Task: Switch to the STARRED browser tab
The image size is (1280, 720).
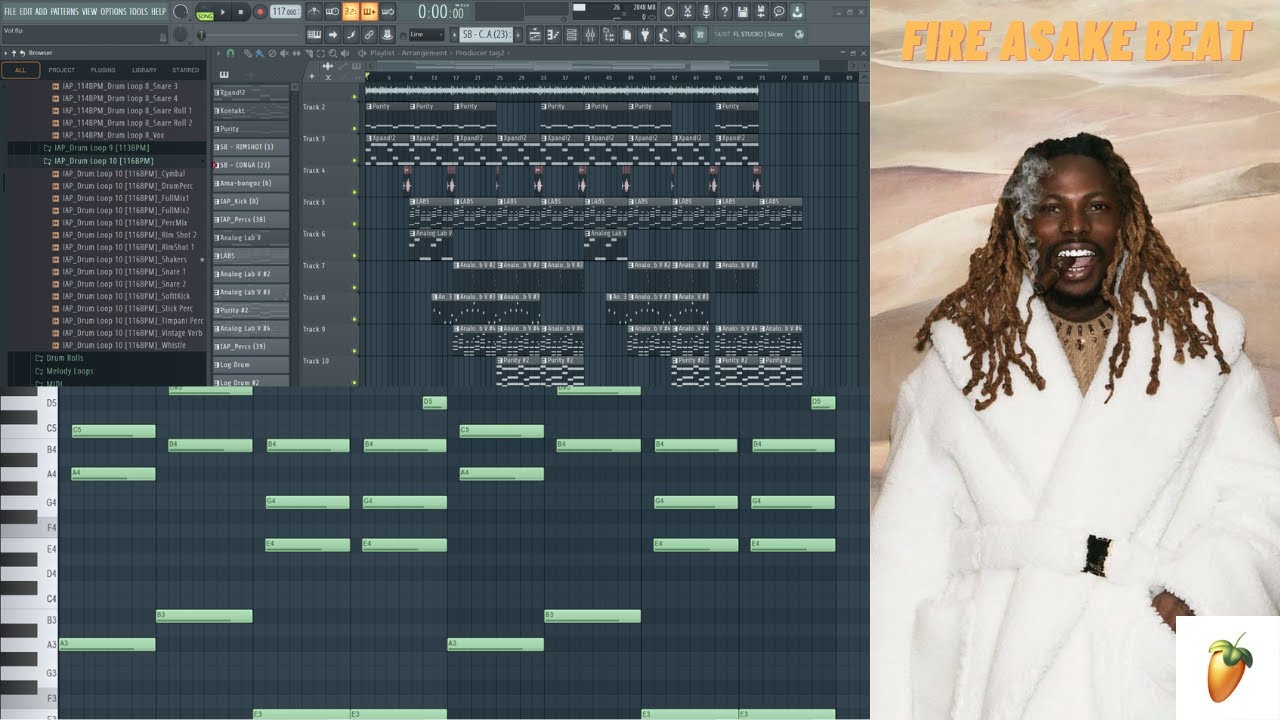Action: pos(186,70)
